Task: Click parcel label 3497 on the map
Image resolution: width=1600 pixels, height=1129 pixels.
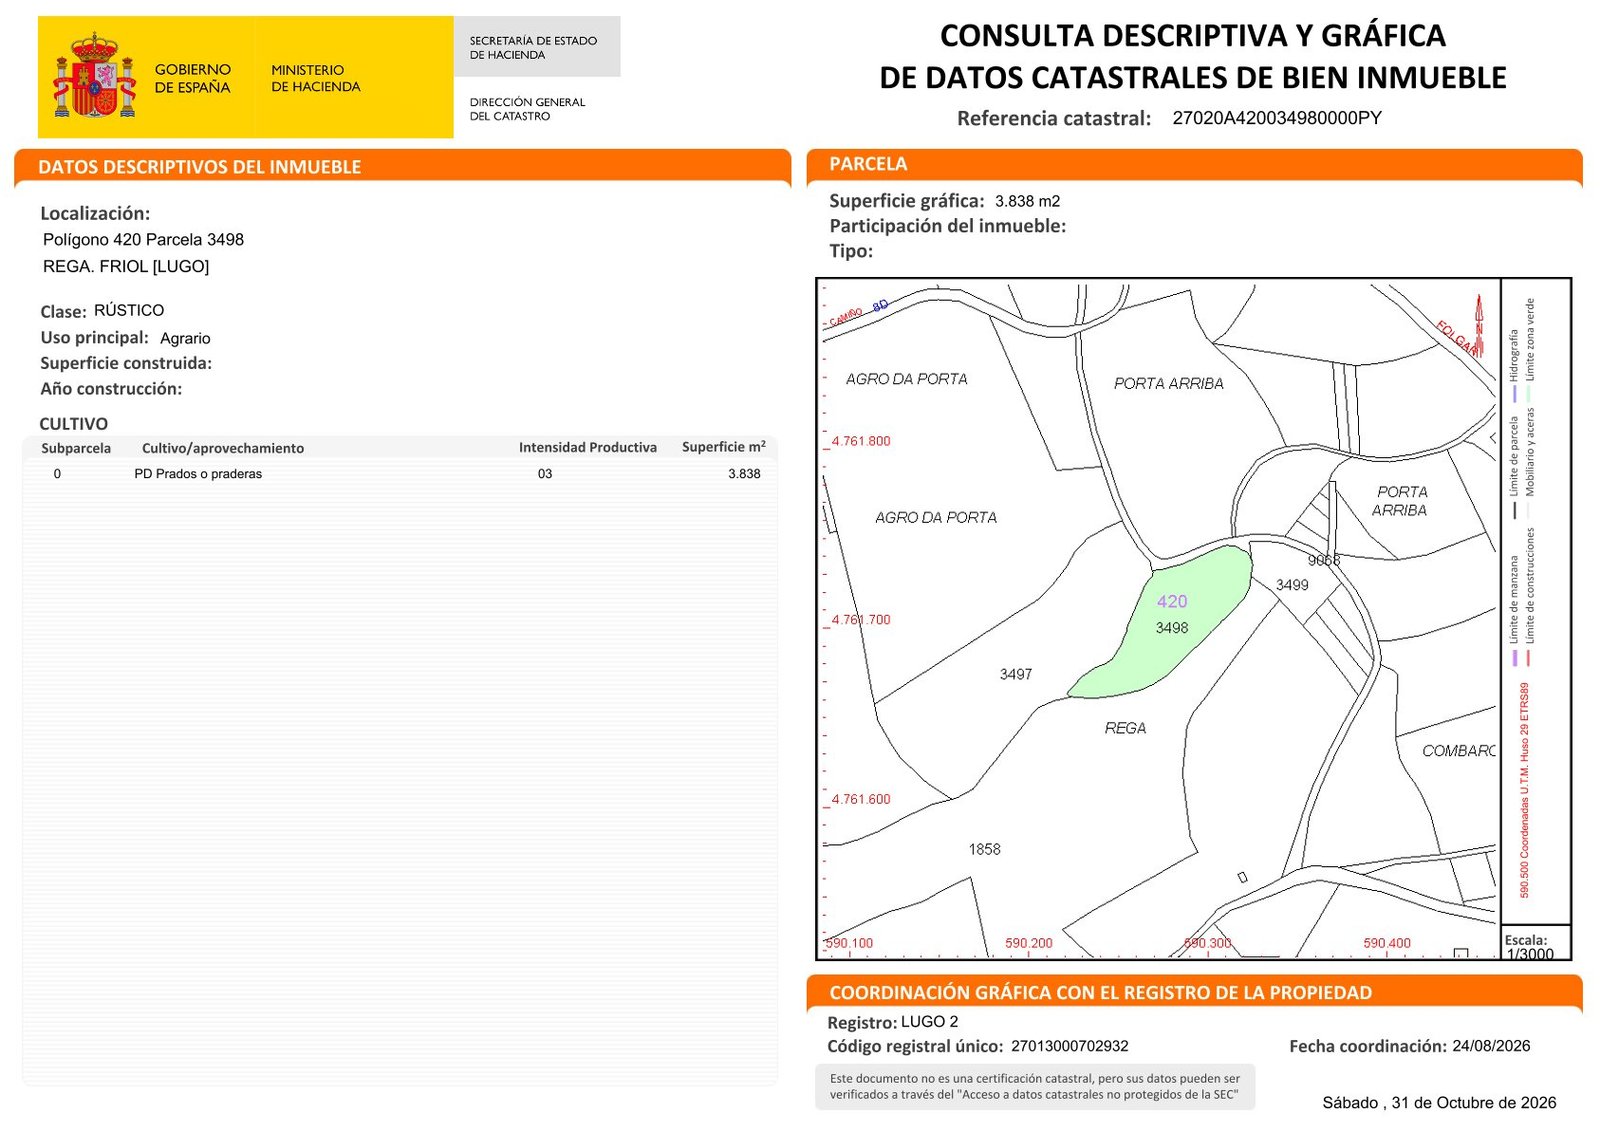Action: (x=1016, y=675)
